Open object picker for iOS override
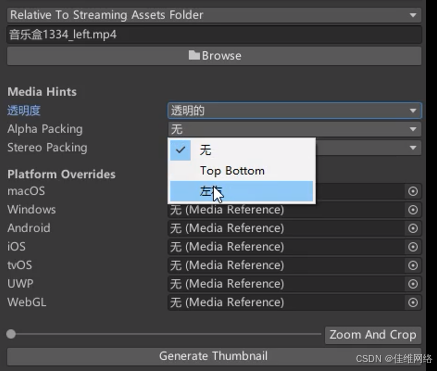 413,247
